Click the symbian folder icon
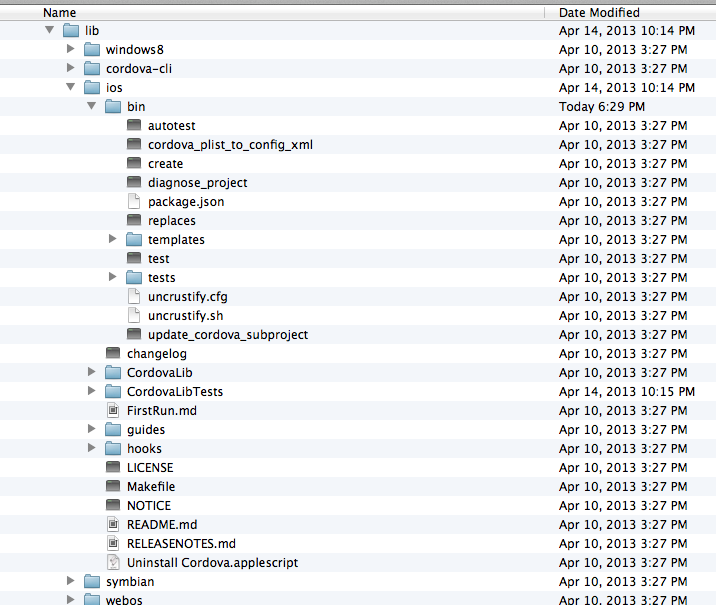The height and width of the screenshot is (605, 716). [92, 581]
